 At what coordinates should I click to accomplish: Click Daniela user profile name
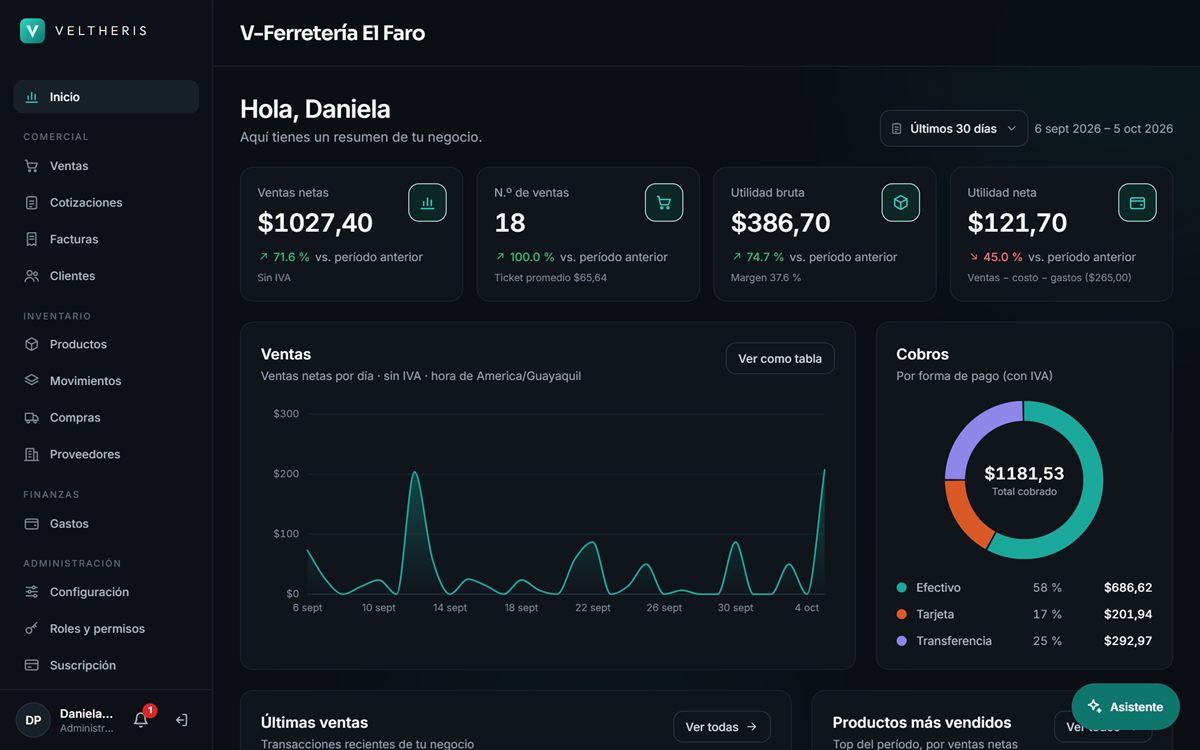86,714
